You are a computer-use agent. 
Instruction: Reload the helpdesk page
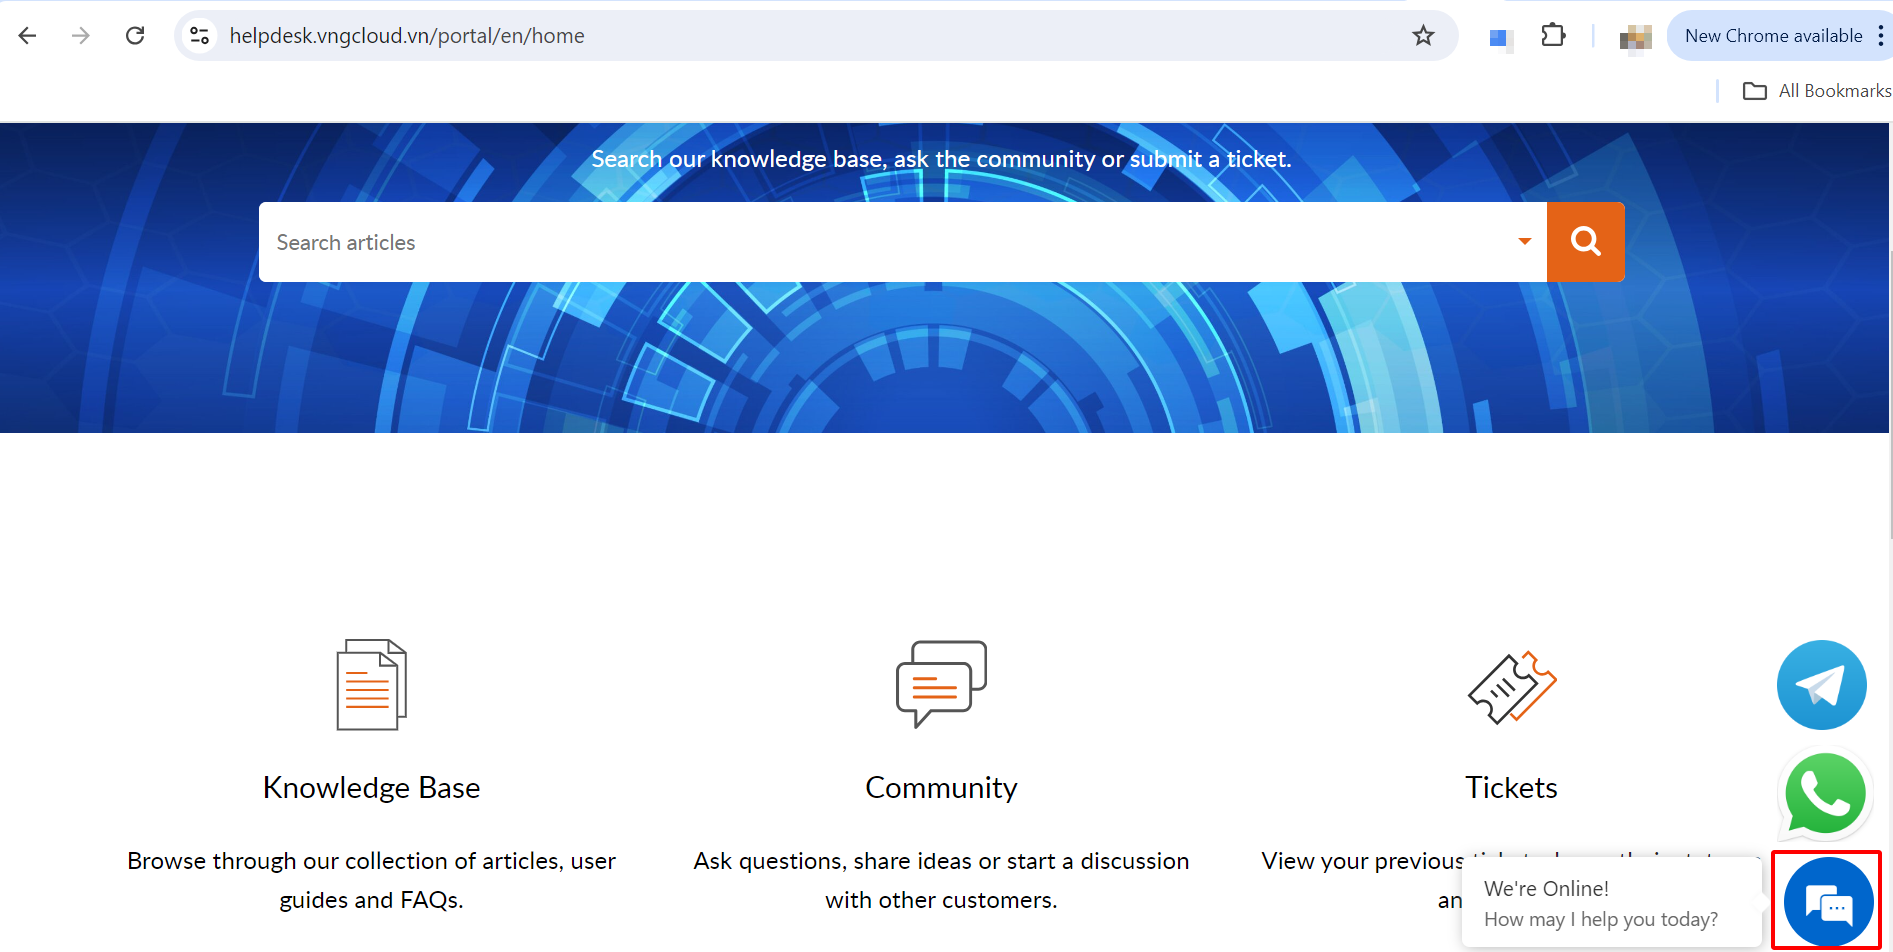point(135,36)
